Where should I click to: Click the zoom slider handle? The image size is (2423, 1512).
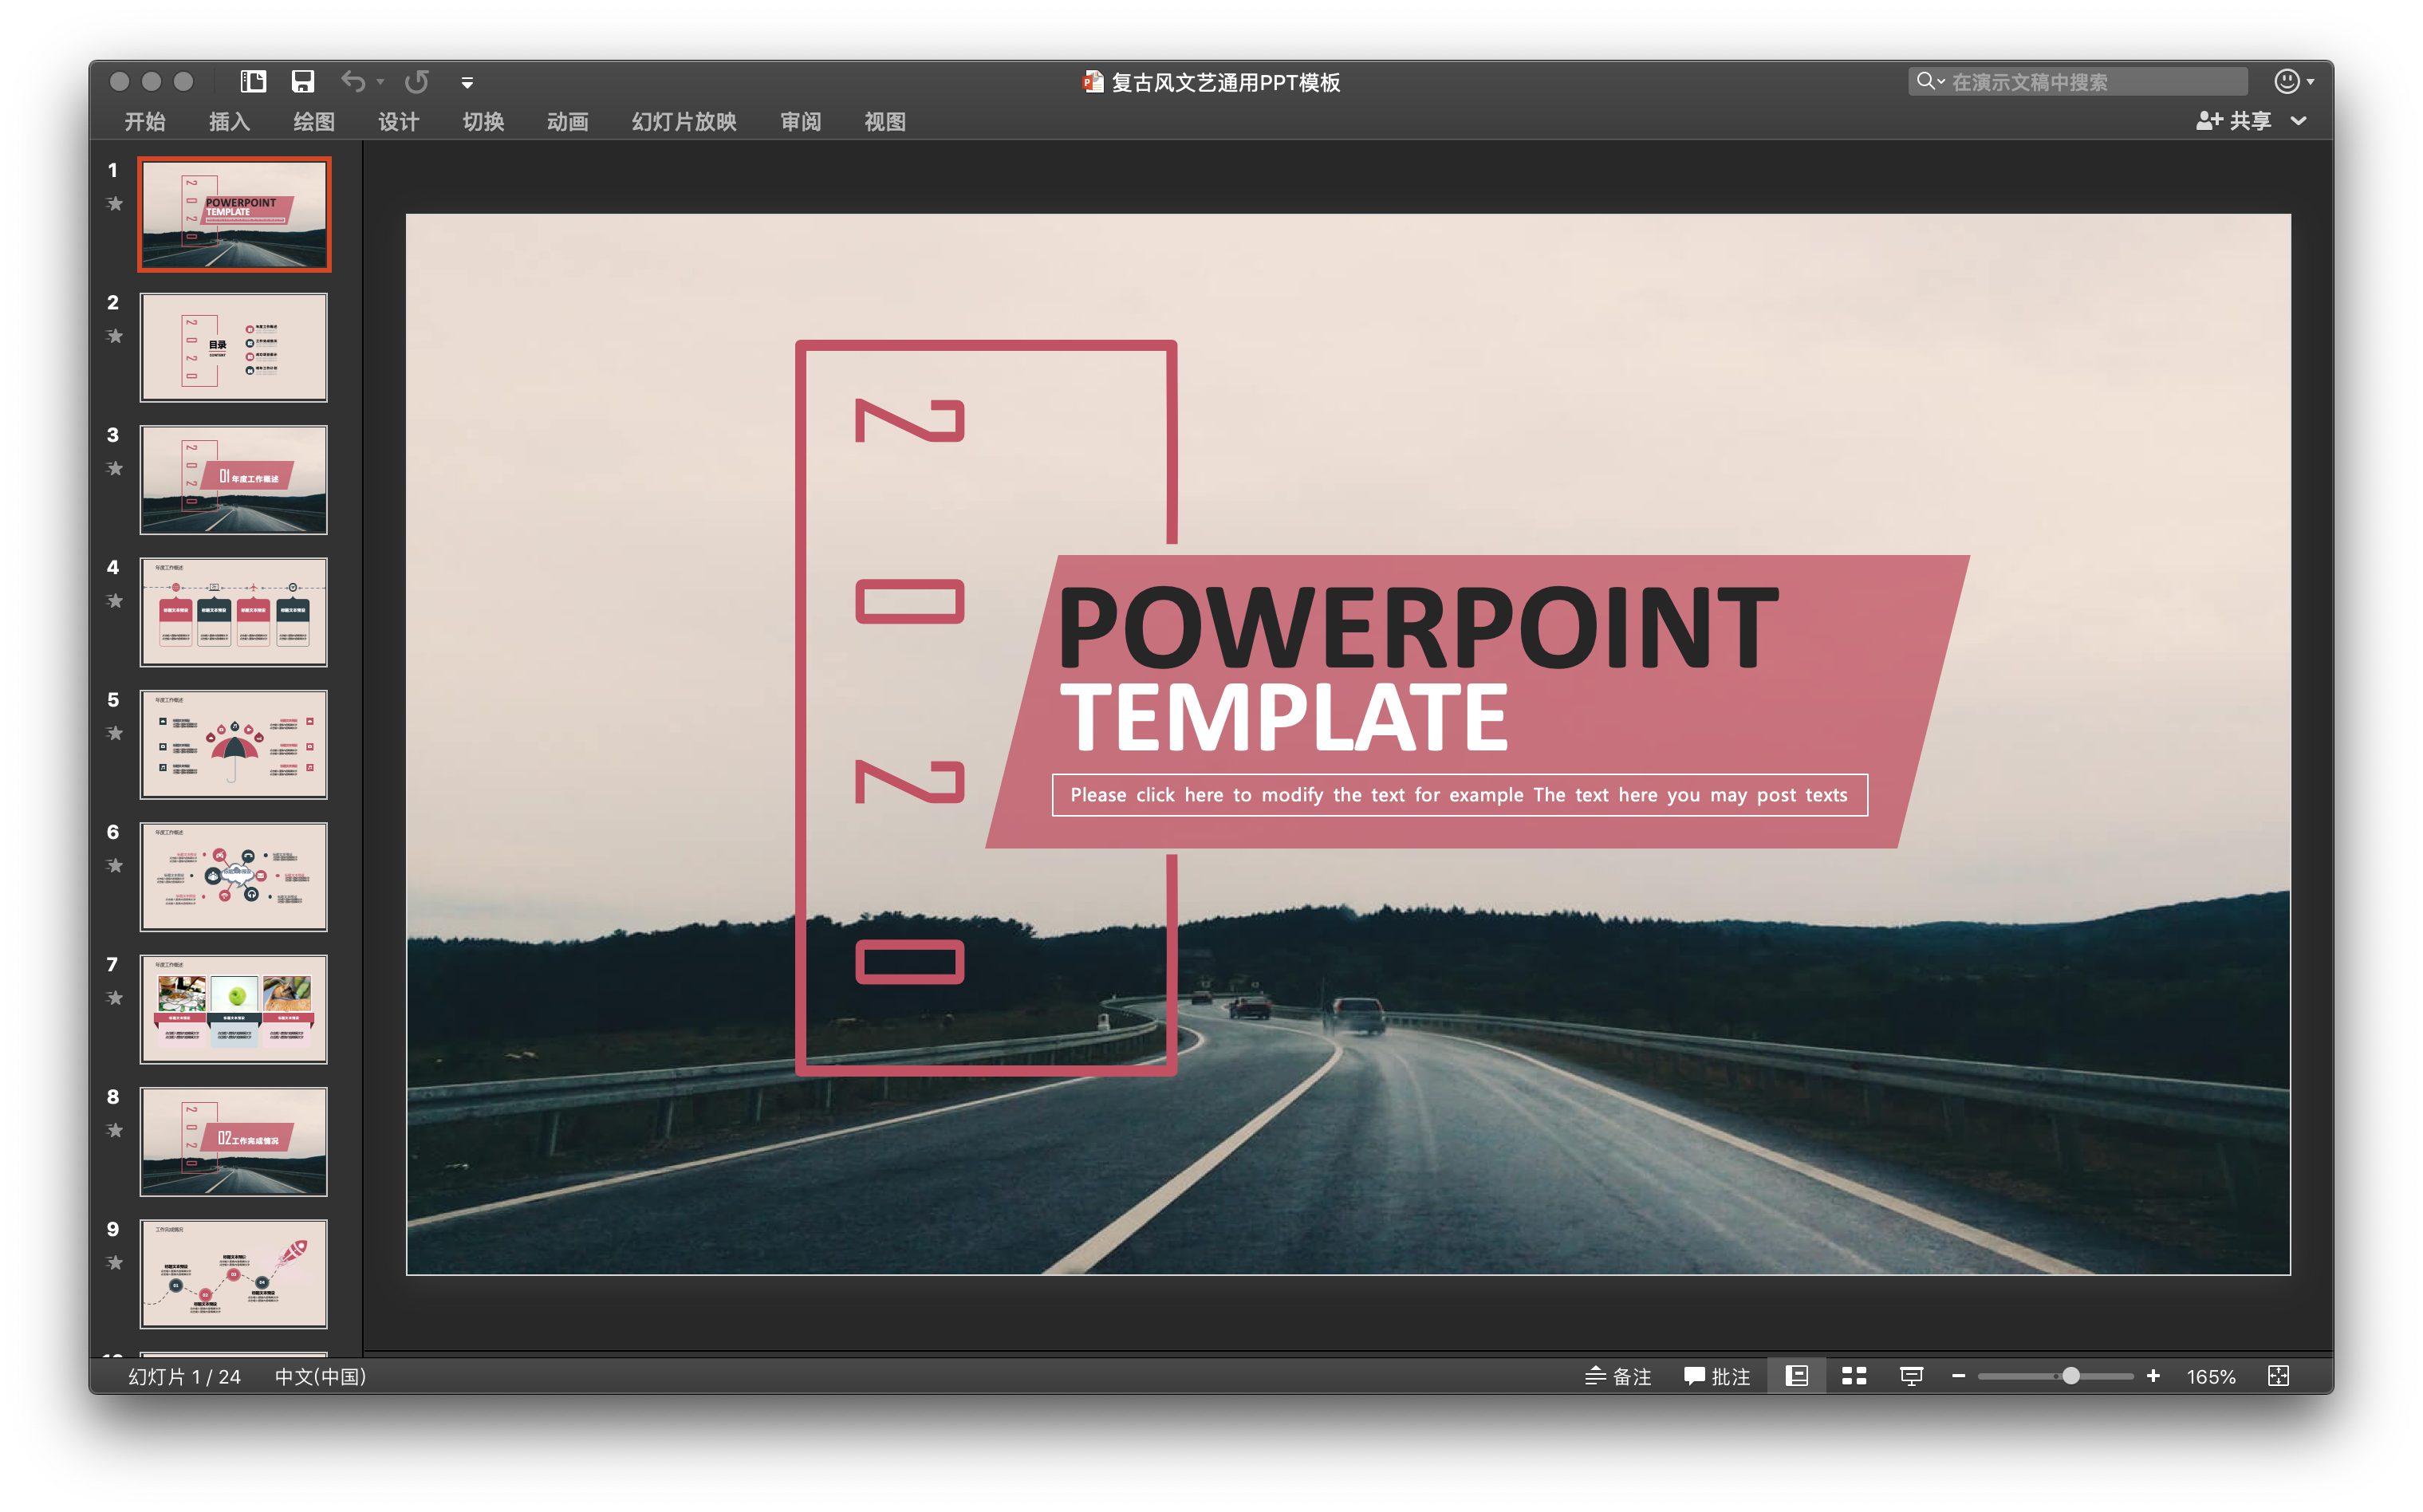click(2071, 1377)
